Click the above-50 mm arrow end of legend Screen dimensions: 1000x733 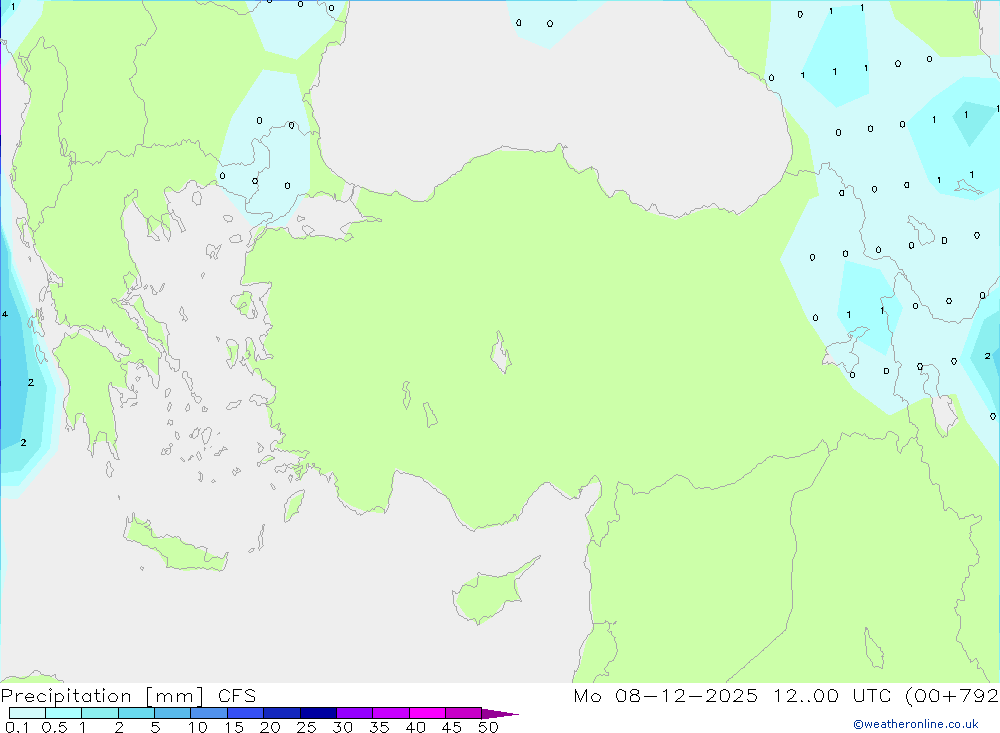tap(499, 714)
